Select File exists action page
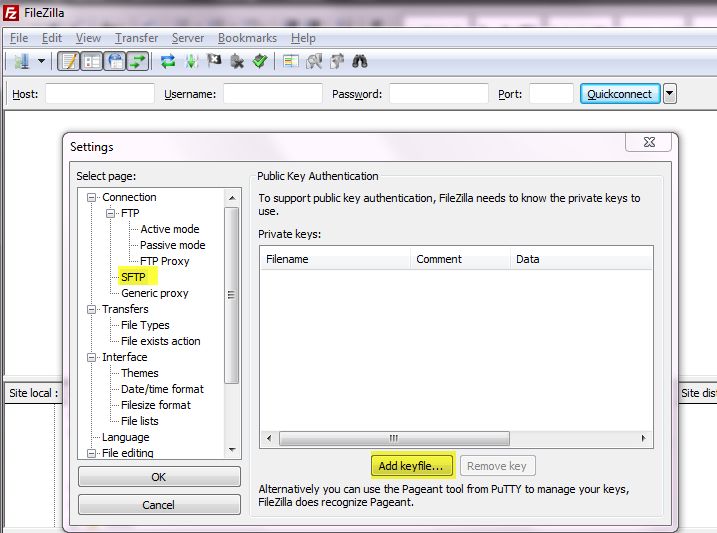 point(161,341)
